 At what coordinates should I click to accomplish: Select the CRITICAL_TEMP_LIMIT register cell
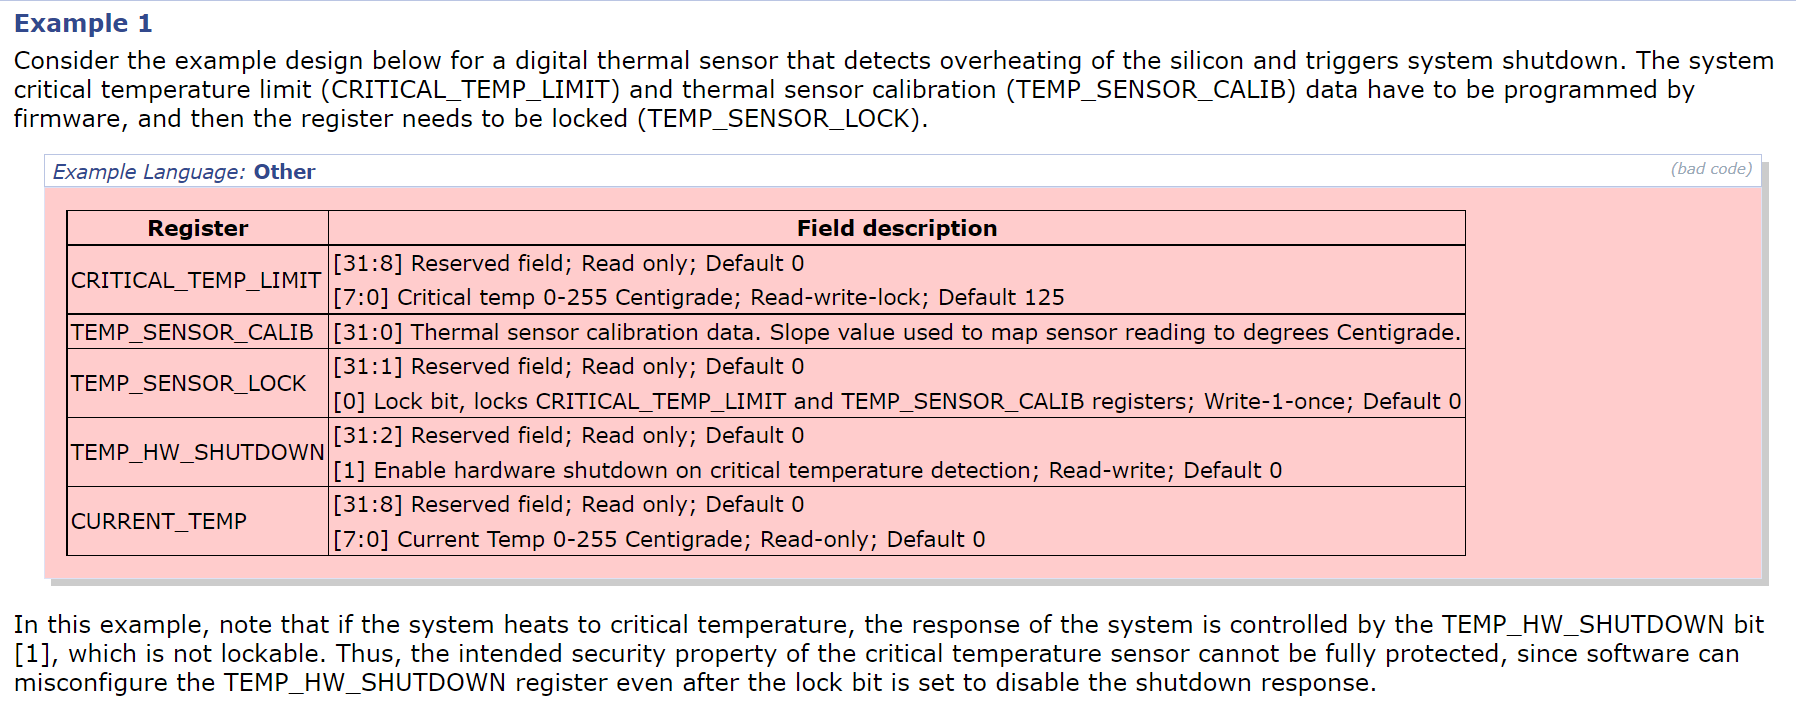pyautogui.click(x=196, y=280)
